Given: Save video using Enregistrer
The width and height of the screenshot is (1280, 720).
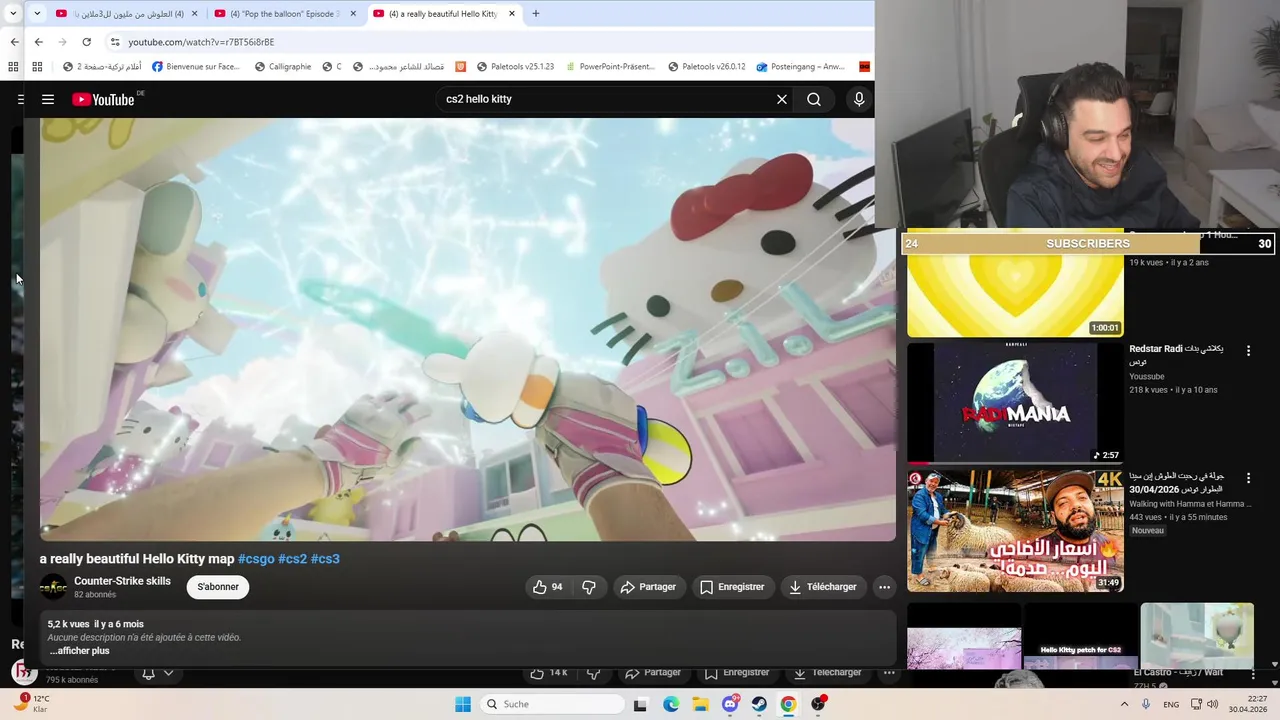Looking at the screenshot, I should tap(732, 587).
